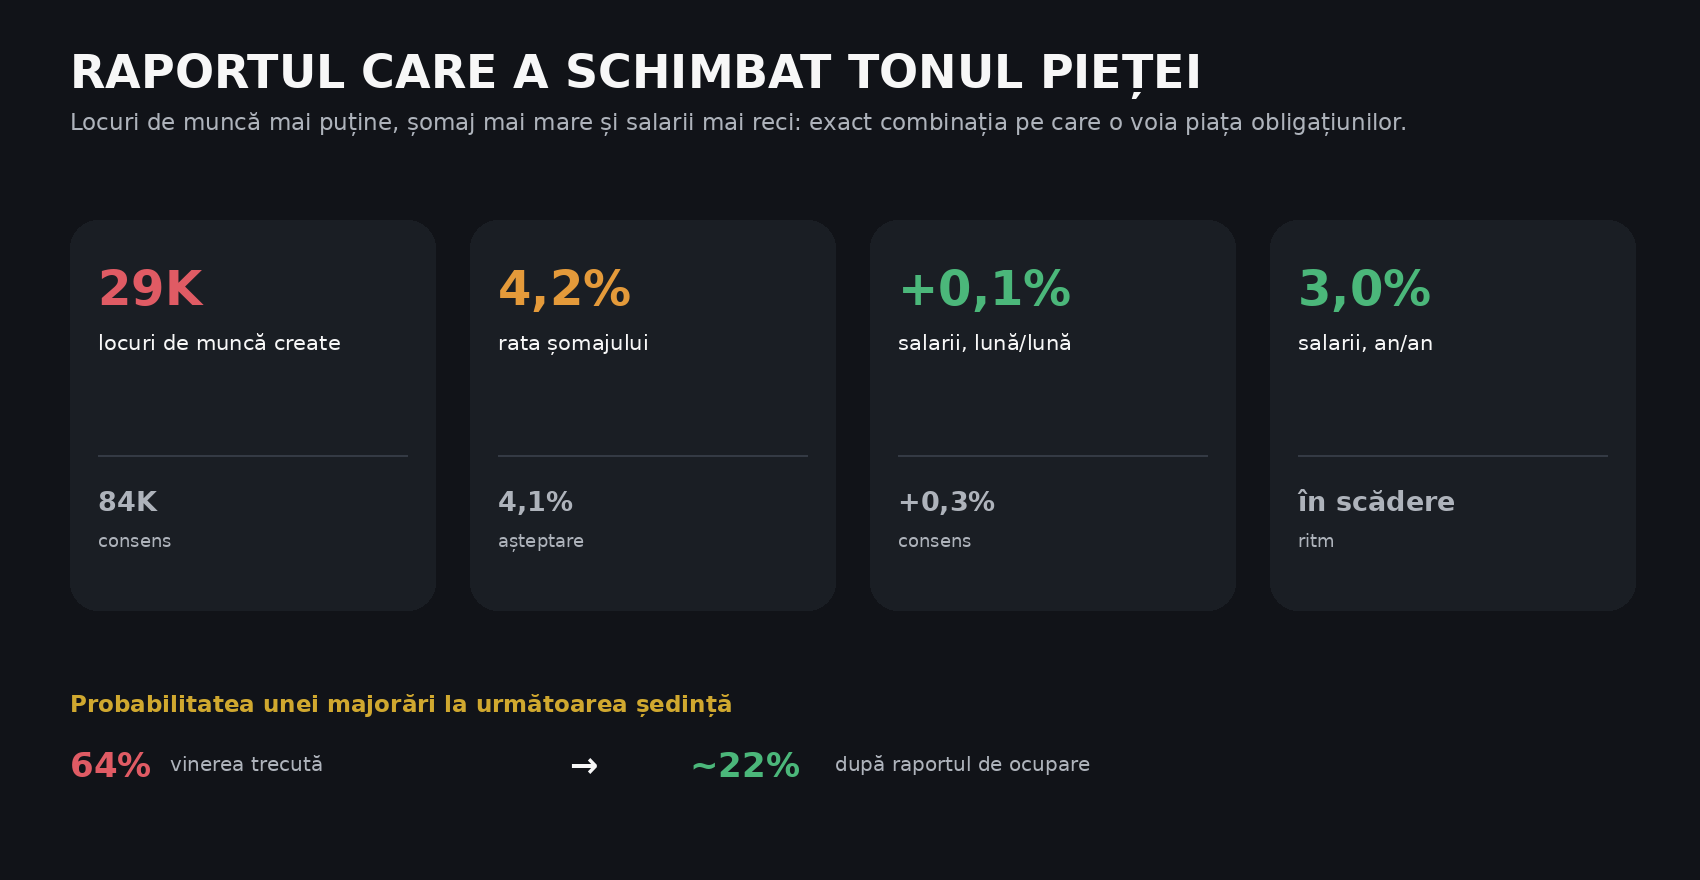The image size is (1700, 880).
Task: Click the orange 4,2% unemployment value
Action: click(564, 290)
